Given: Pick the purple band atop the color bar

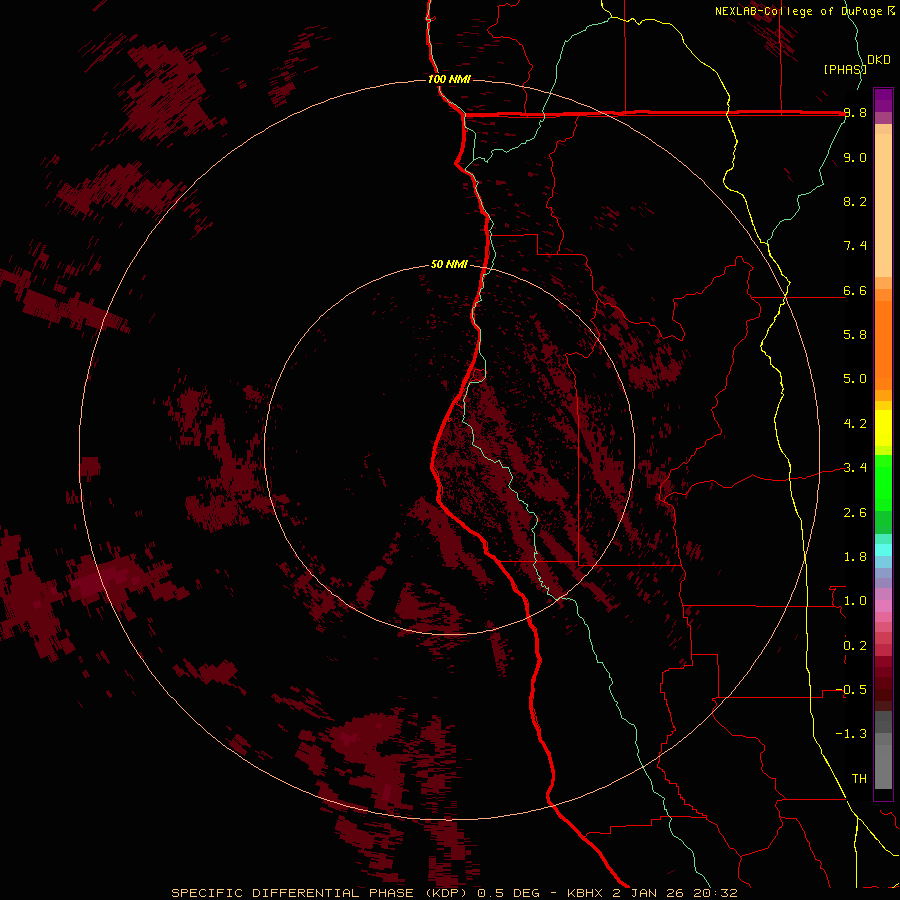Looking at the screenshot, I should [x=883, y=100].
